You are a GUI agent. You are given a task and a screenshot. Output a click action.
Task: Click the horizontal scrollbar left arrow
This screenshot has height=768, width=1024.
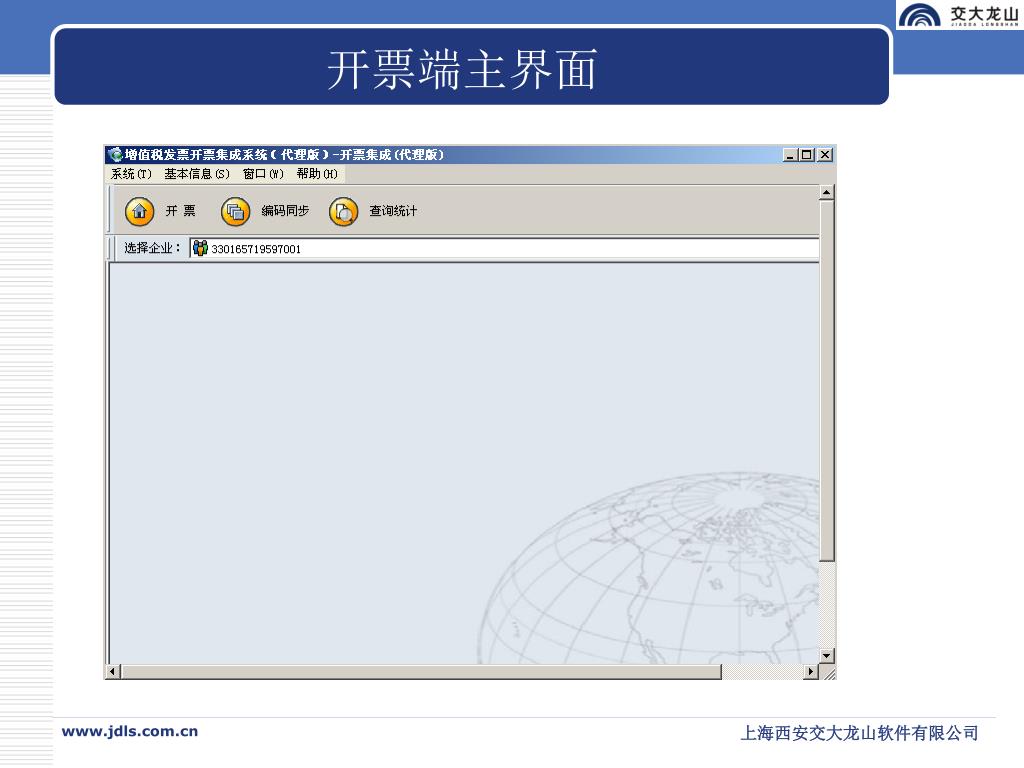(112, 671)
